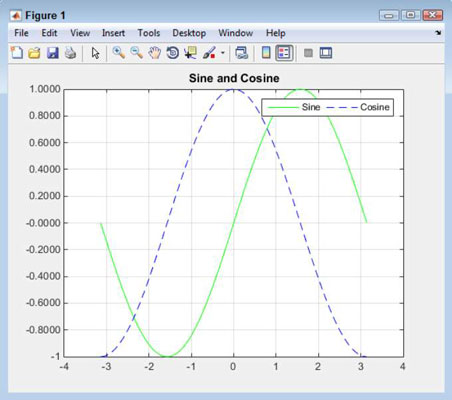Activate the Pan hand tool
The height and width of the screenshot is (400, 452).
(155, 53)
